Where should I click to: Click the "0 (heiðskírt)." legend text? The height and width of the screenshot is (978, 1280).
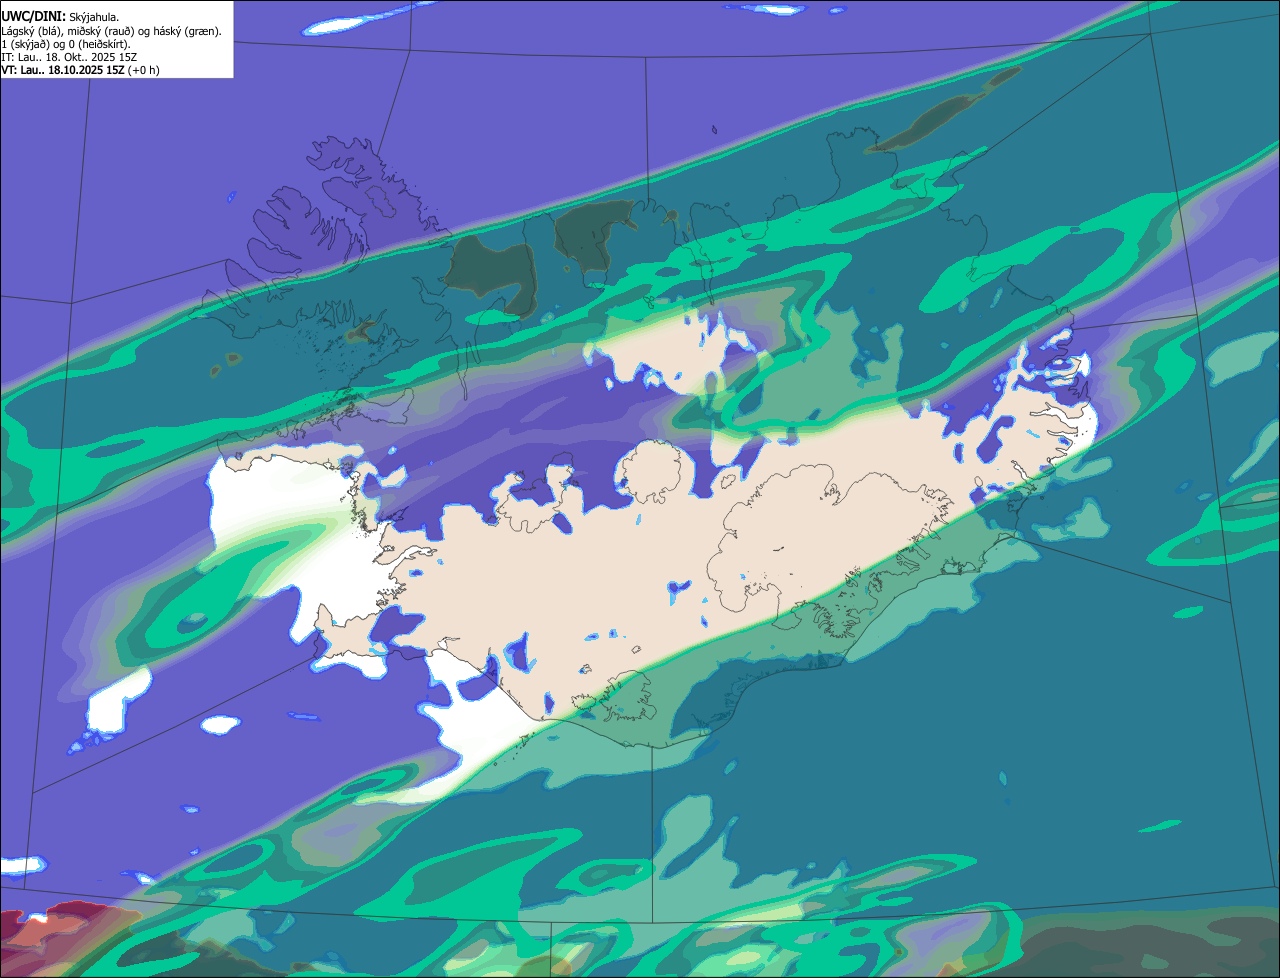[x=99, y=44]
